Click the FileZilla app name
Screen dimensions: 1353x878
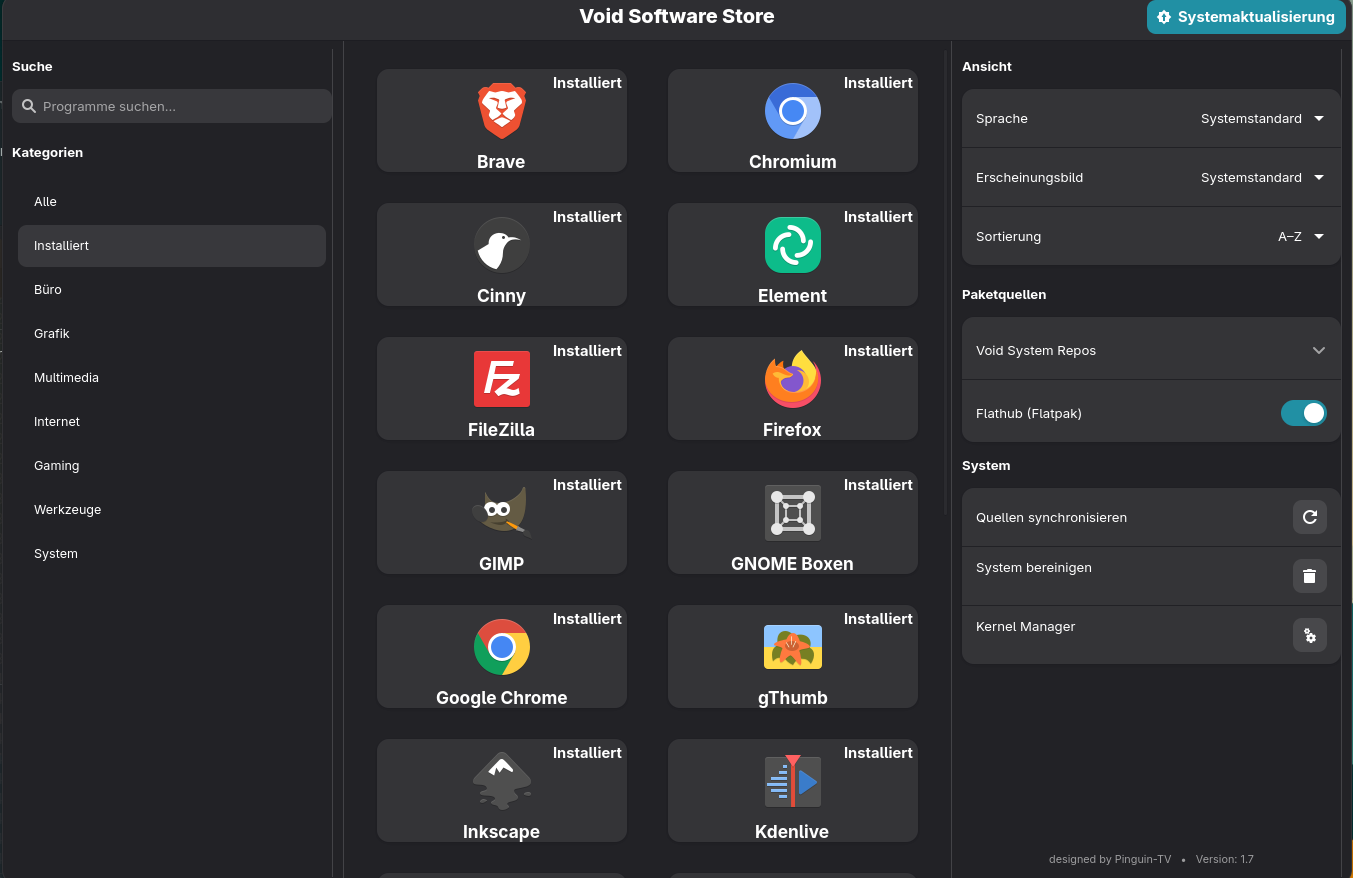click(502, 430)
